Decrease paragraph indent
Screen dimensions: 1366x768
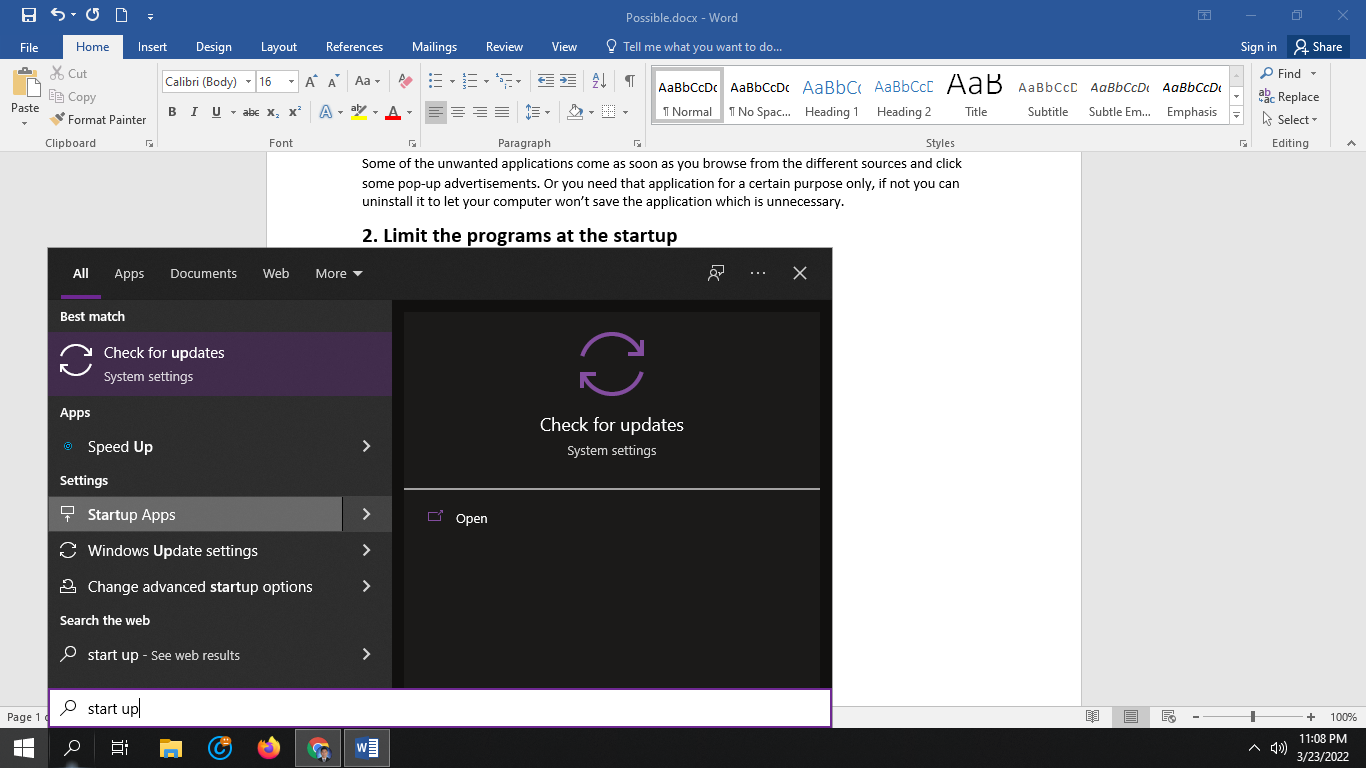(545, 81)
